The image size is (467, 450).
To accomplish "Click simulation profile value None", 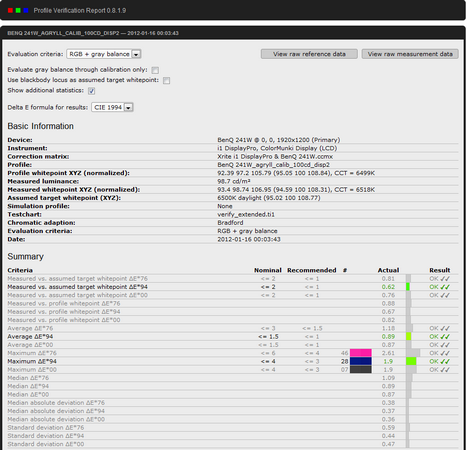I will (225, 206).
